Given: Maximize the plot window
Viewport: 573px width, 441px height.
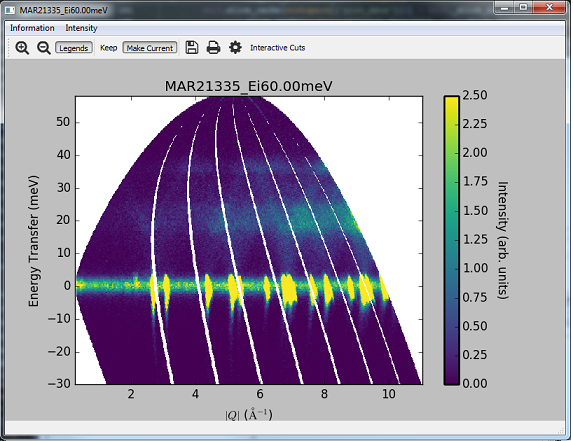Looking at the screenshot, I should tap(524, 7).
